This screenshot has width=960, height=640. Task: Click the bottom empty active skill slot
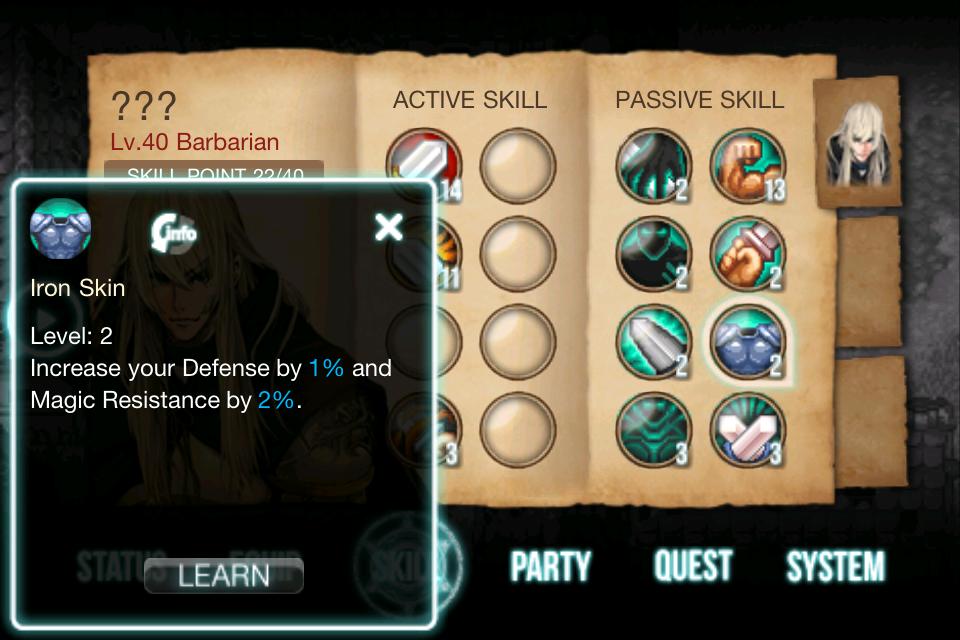(517, 430)
